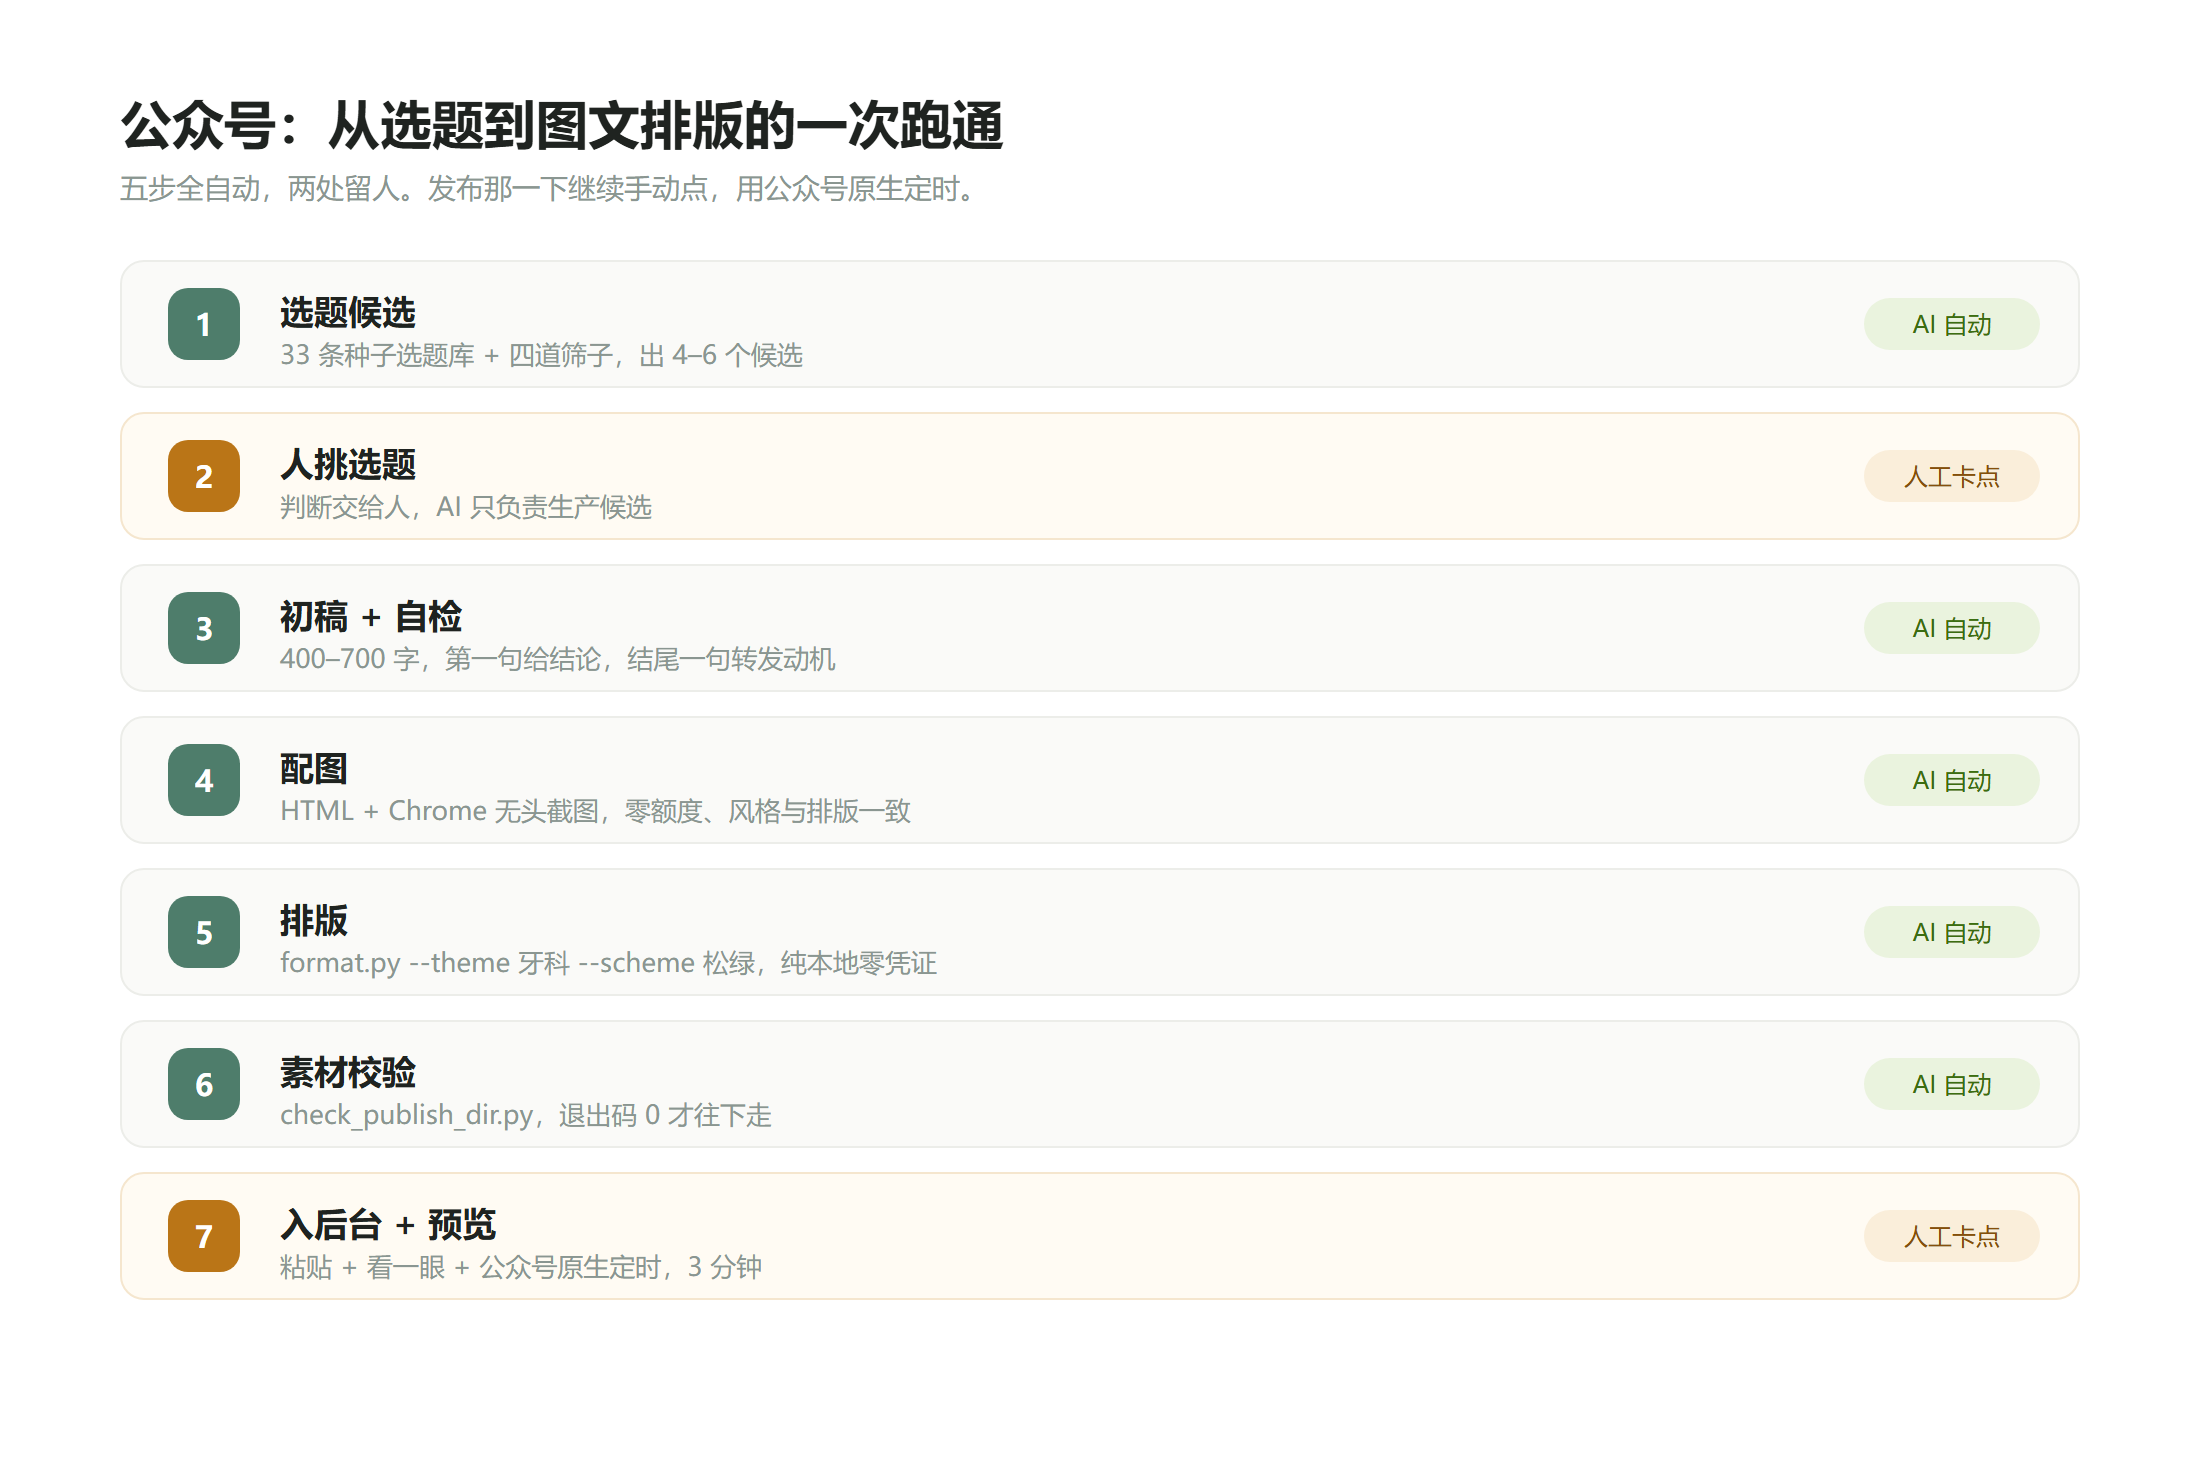The image size is (2200, 1460).
Task: Click the format.py --theme 牙科 description
Action: coord(608,963)
